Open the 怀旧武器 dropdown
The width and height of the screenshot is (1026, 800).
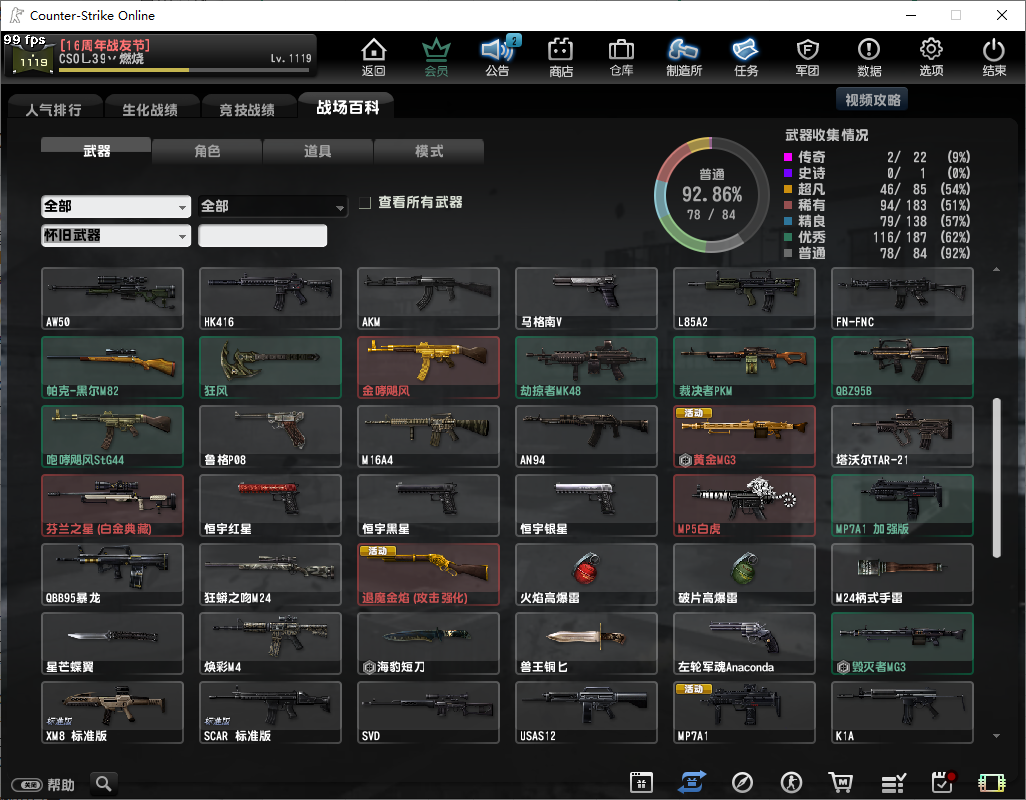116,235
